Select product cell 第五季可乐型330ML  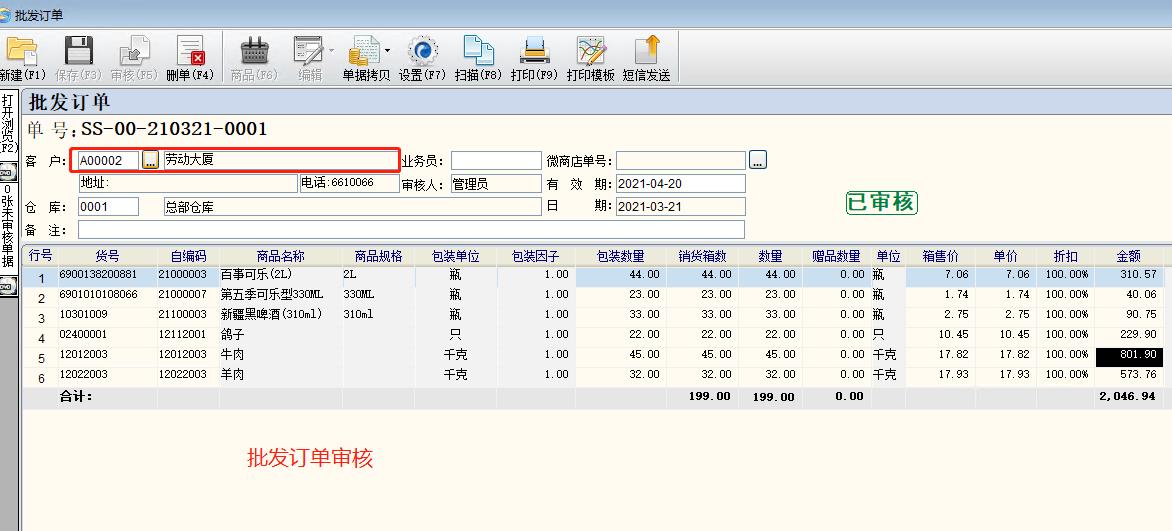click(280, 295)
